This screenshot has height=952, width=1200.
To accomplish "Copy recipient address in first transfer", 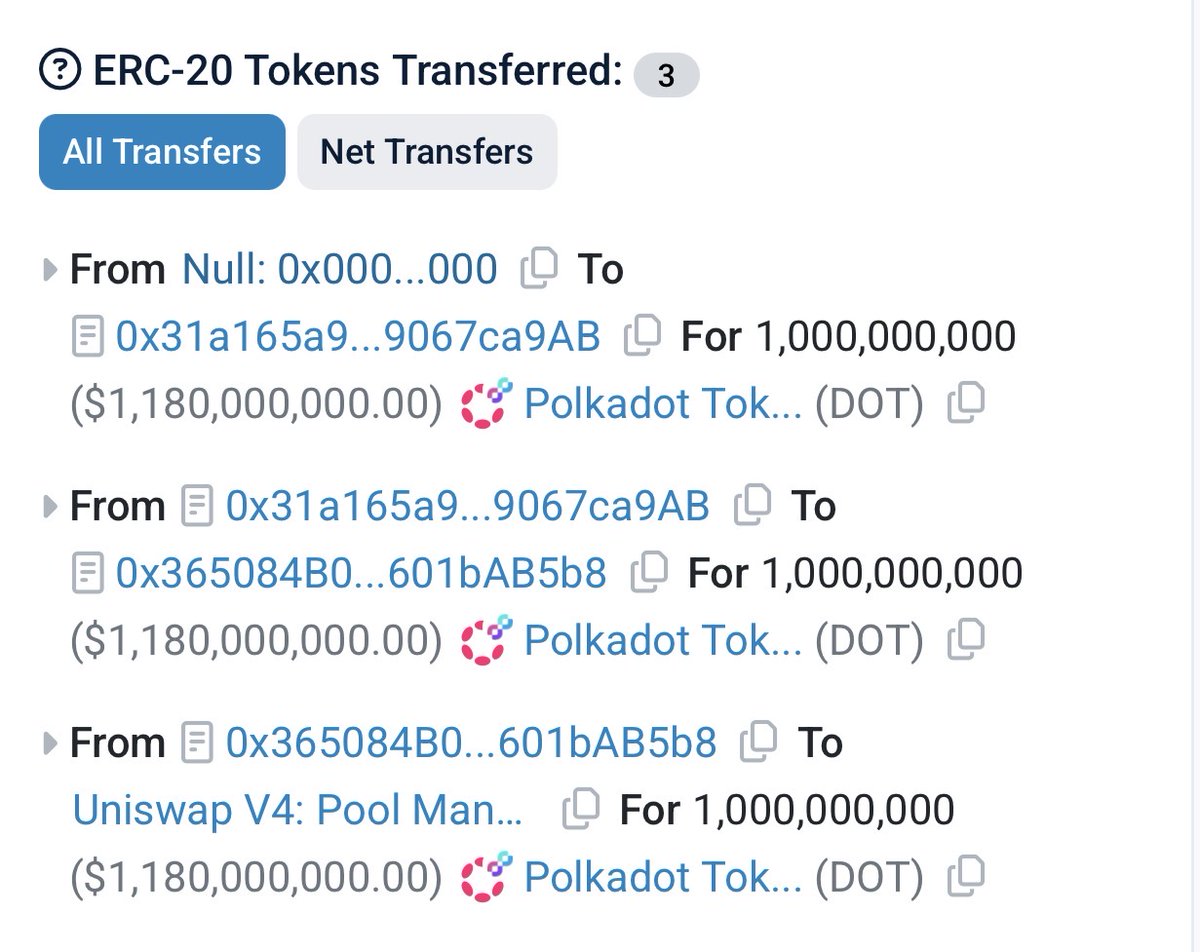I will coord(641,336).
